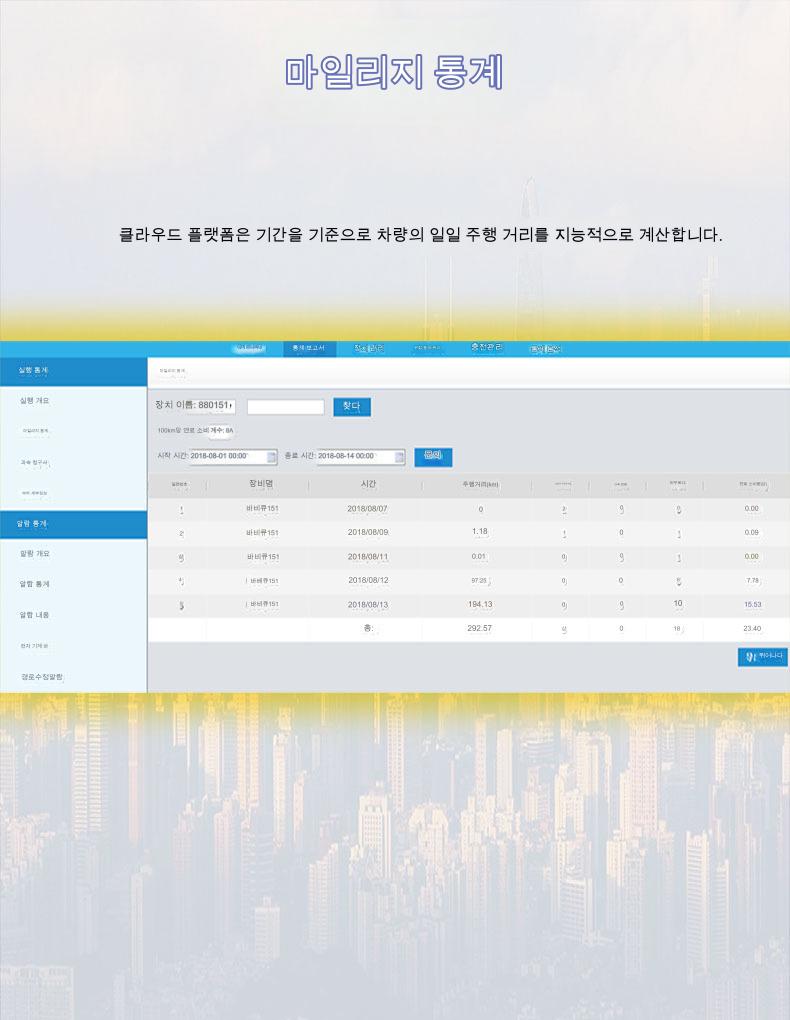Click the blue export button at bottom right
Image resolution: width=790 pixels, height=1020 pixels.
coord(762,656)
